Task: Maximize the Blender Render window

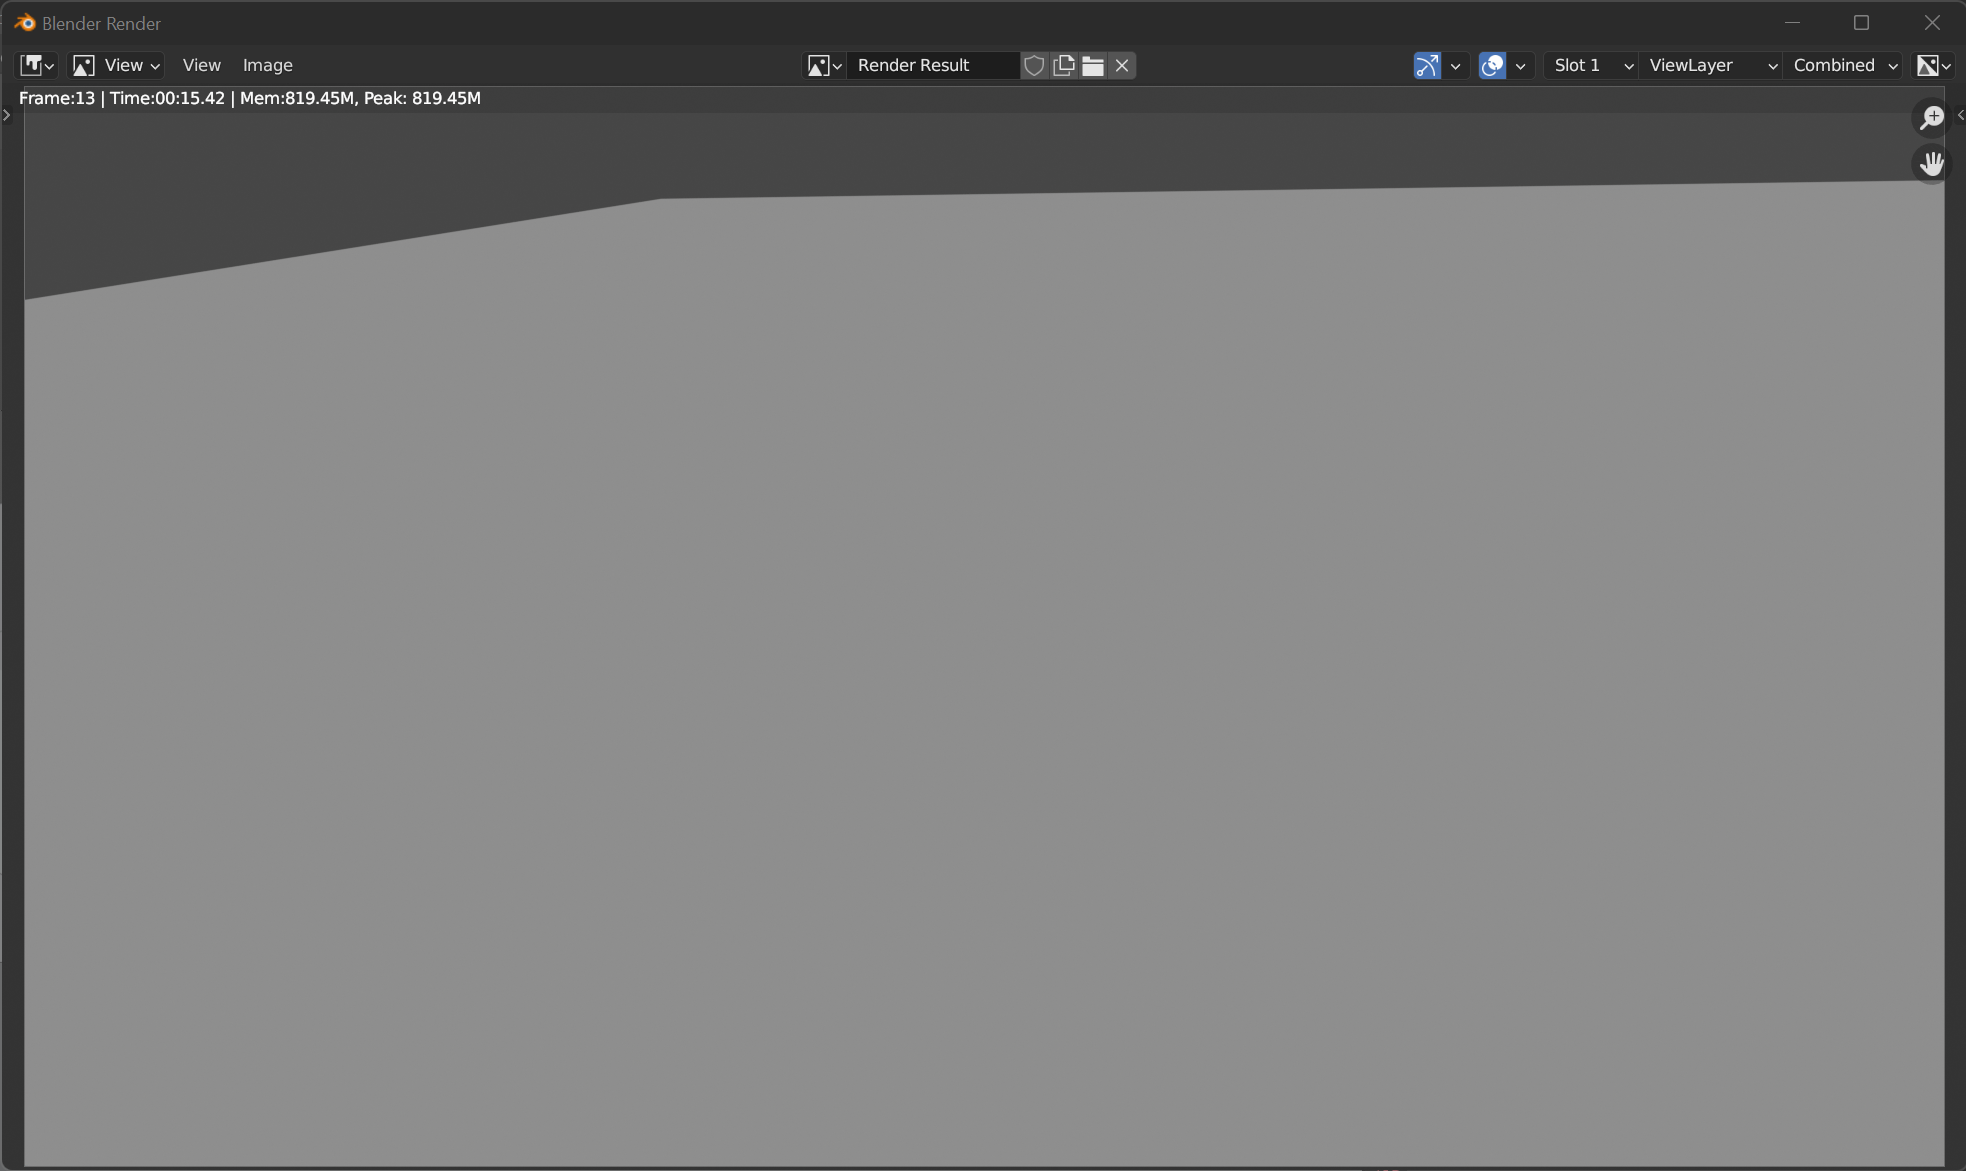Action: (1861, 22)
